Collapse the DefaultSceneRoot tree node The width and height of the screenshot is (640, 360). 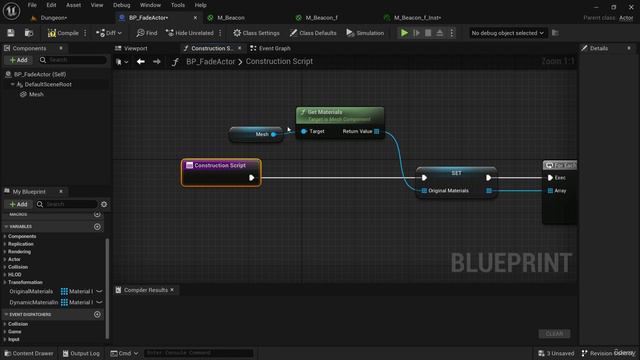(x=12, y=84)
